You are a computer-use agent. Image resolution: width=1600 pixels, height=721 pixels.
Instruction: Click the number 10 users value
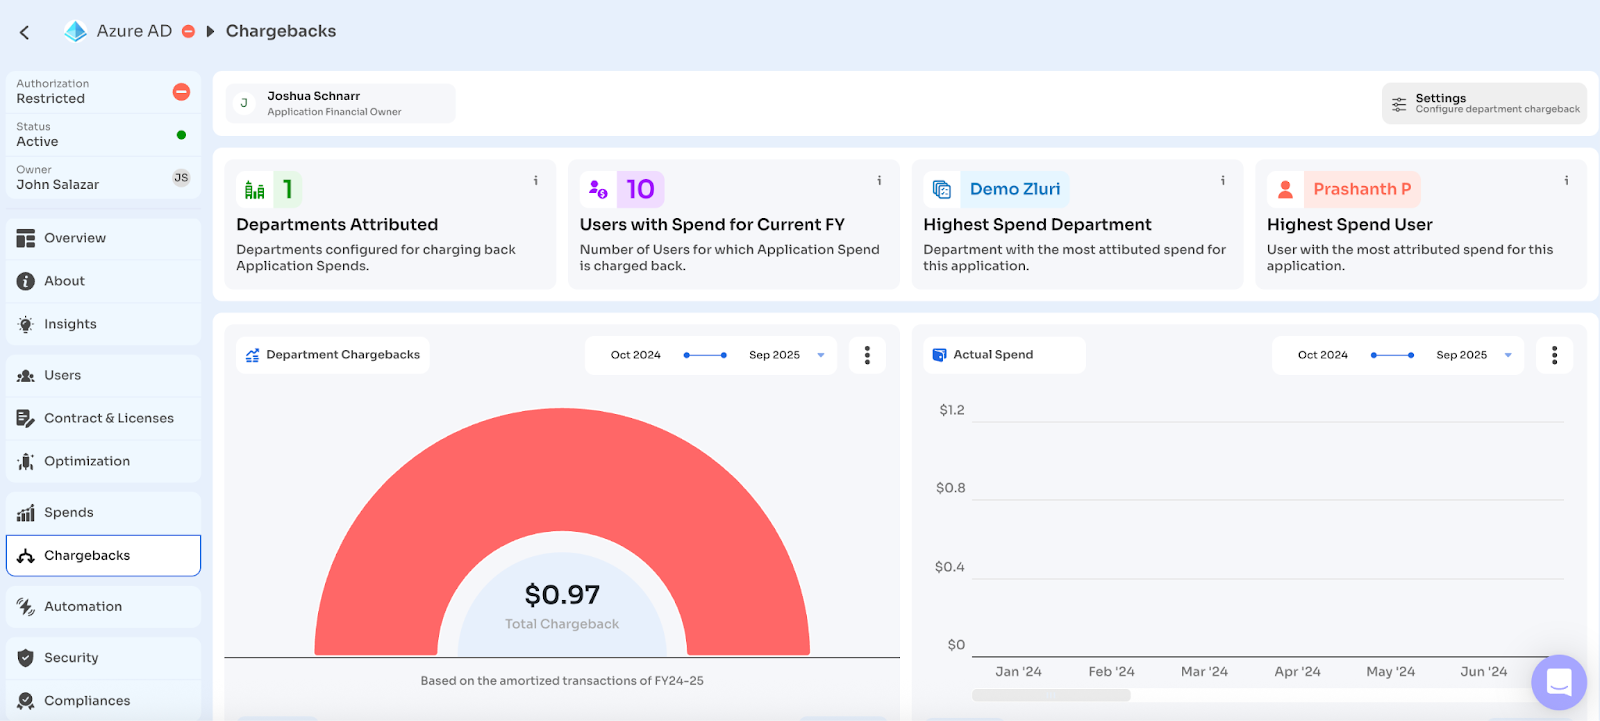click(640, 189)
